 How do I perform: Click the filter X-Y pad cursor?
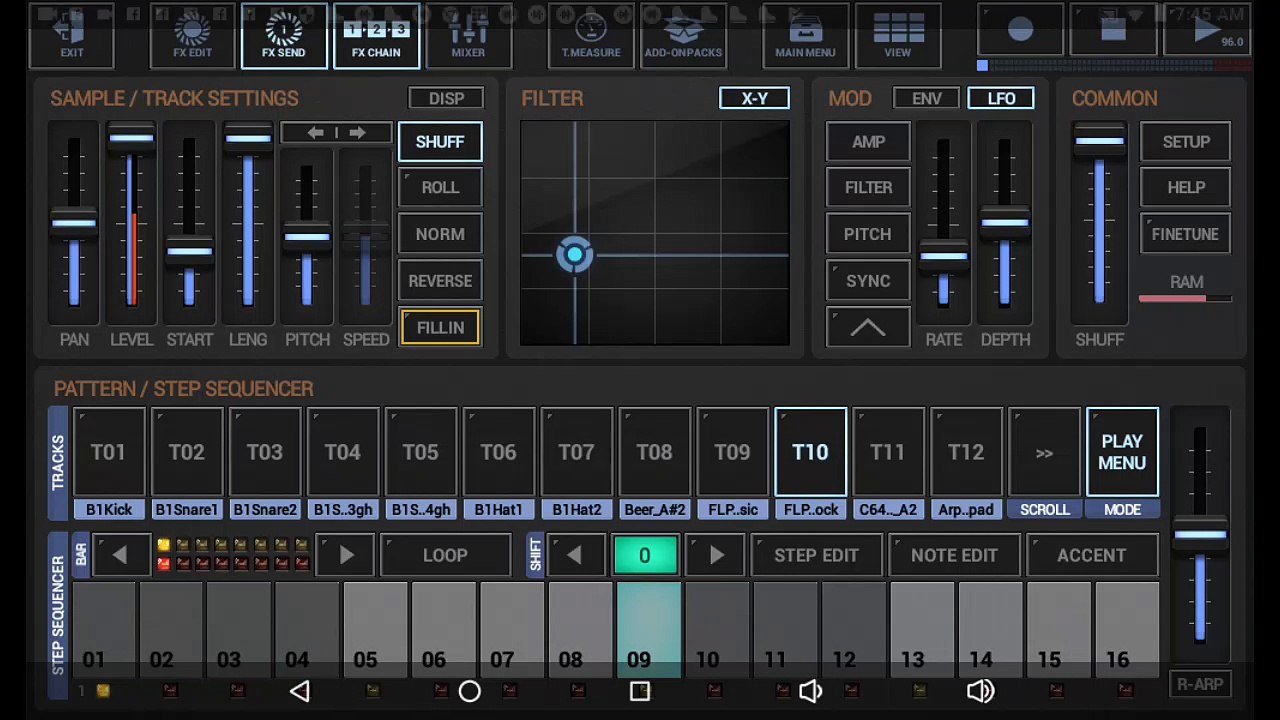pos(575,255)
